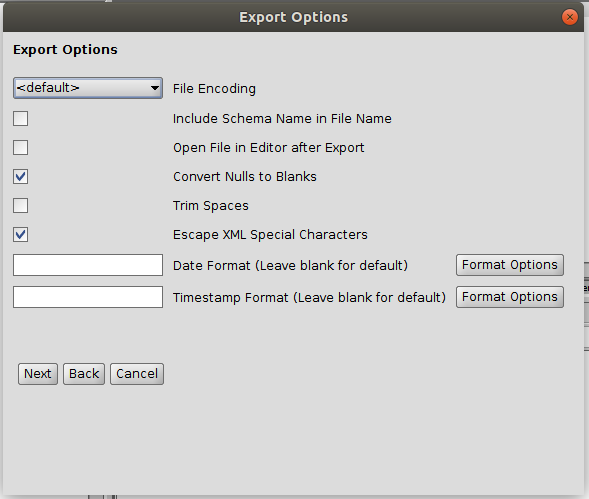Click the Trim Spaces label text
589x499 pixels.
pyautogui.click(x=211, y=206)
